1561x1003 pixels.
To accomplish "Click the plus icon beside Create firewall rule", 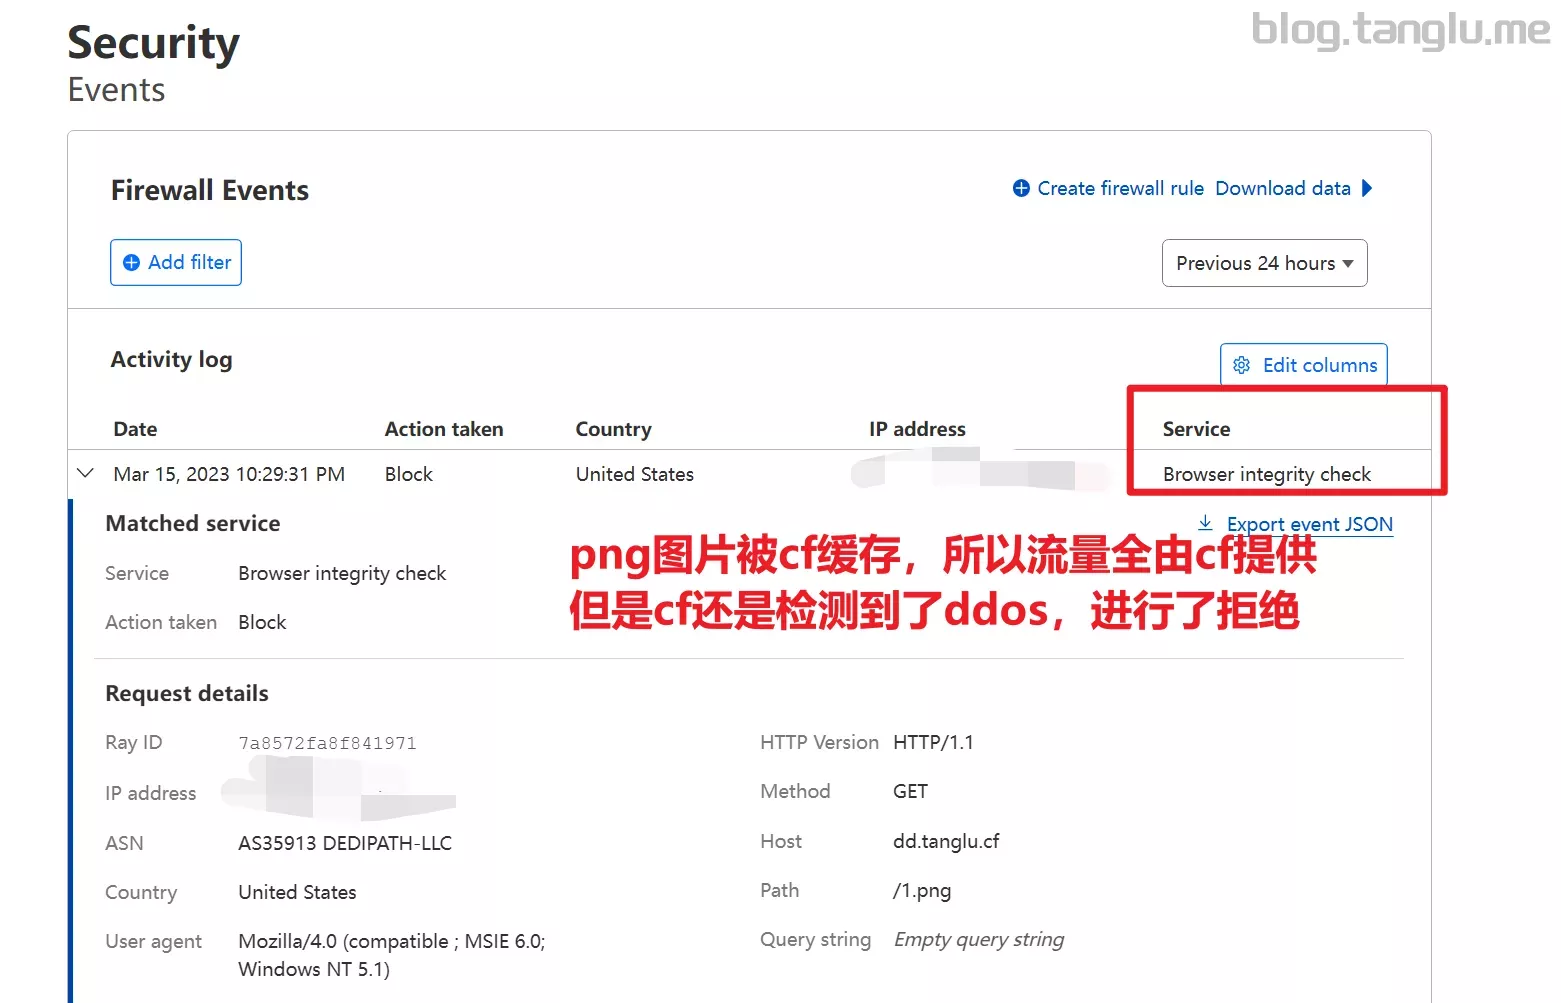I will (1021, 188).
